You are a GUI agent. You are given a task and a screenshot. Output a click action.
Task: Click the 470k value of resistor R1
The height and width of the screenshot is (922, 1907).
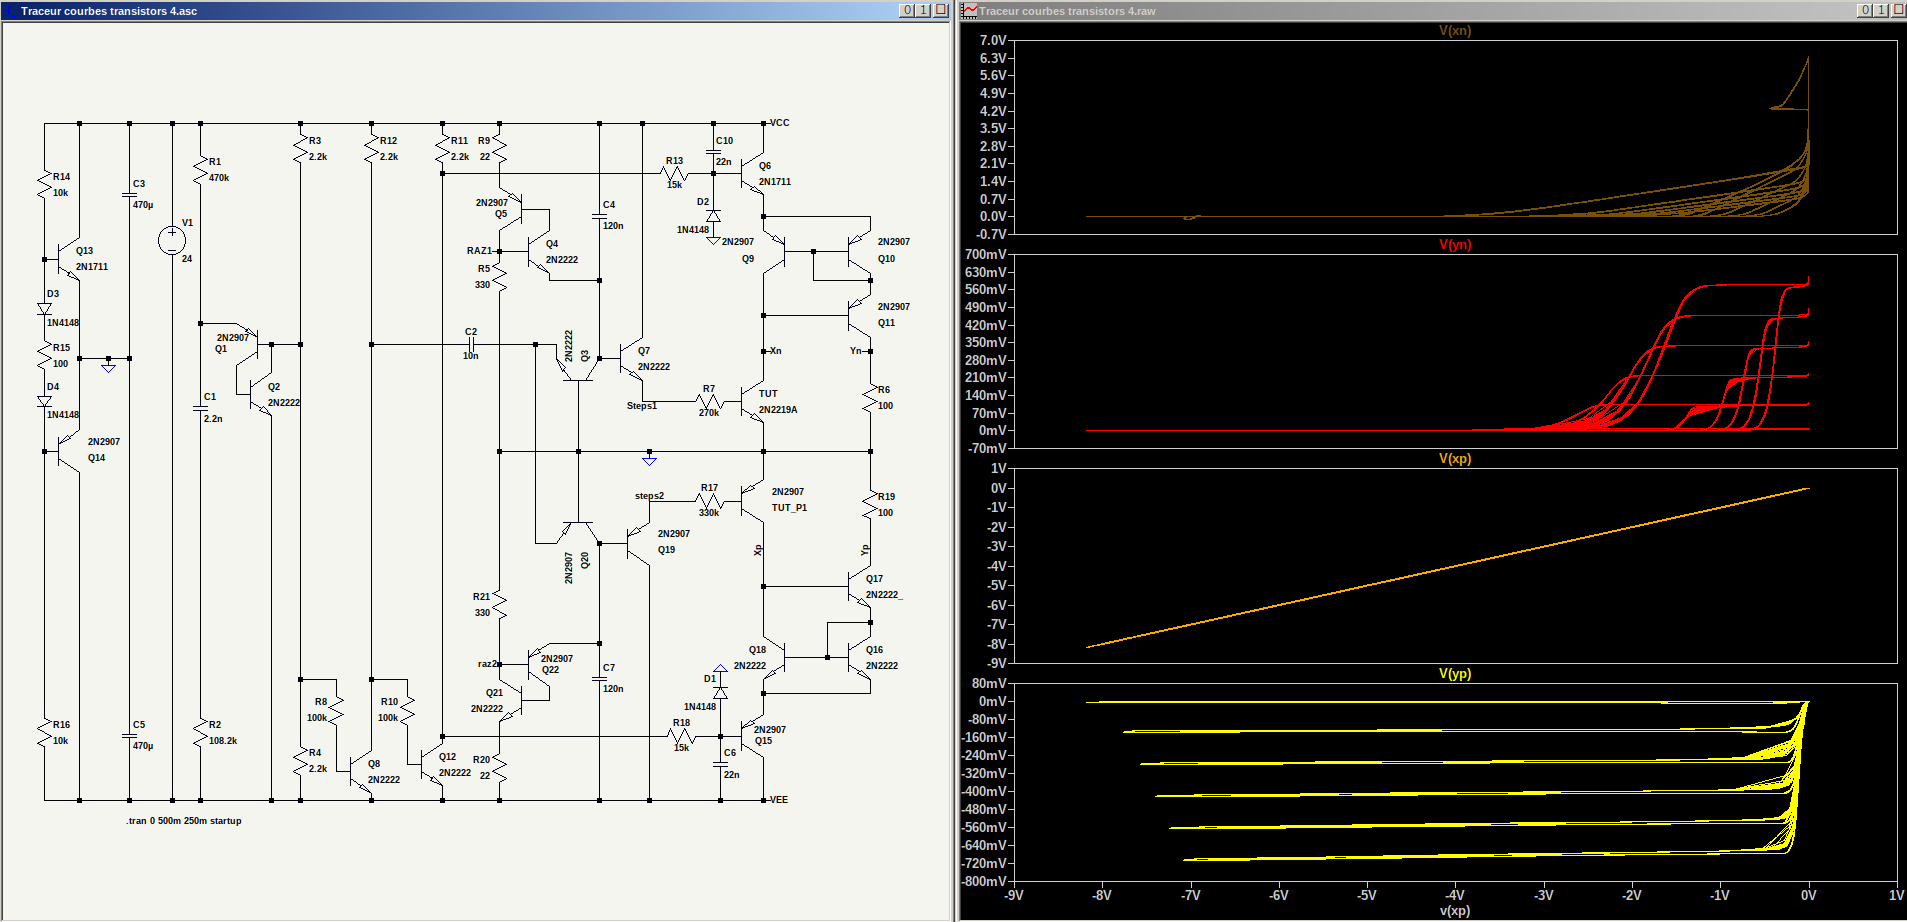[219, 178]
